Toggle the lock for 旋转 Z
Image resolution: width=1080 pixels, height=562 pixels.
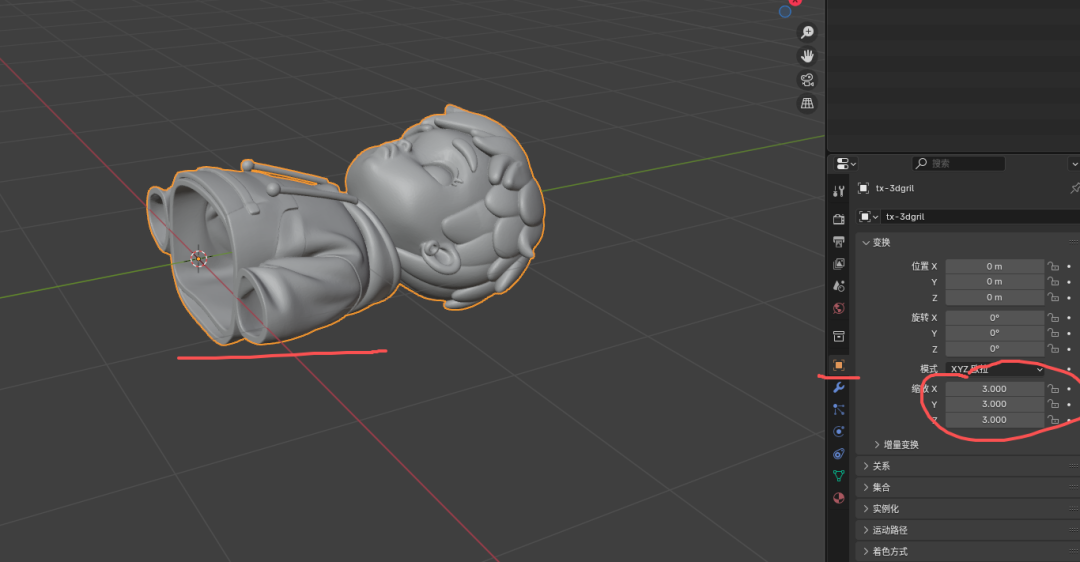click(1053, 348)
